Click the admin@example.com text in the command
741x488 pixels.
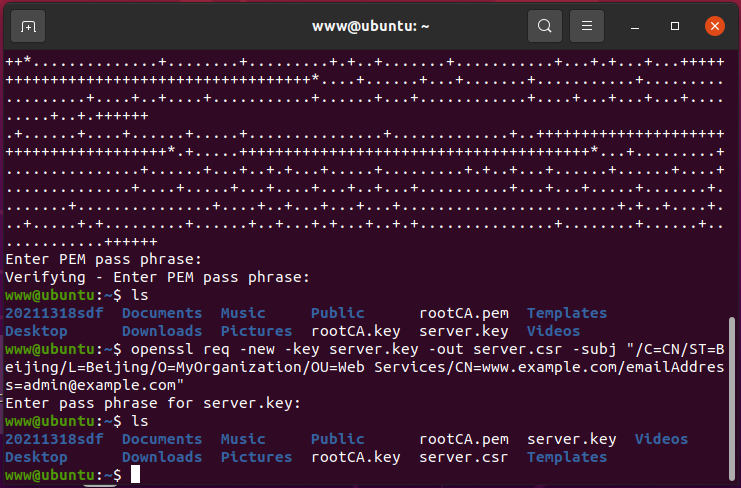pos(99,385)
